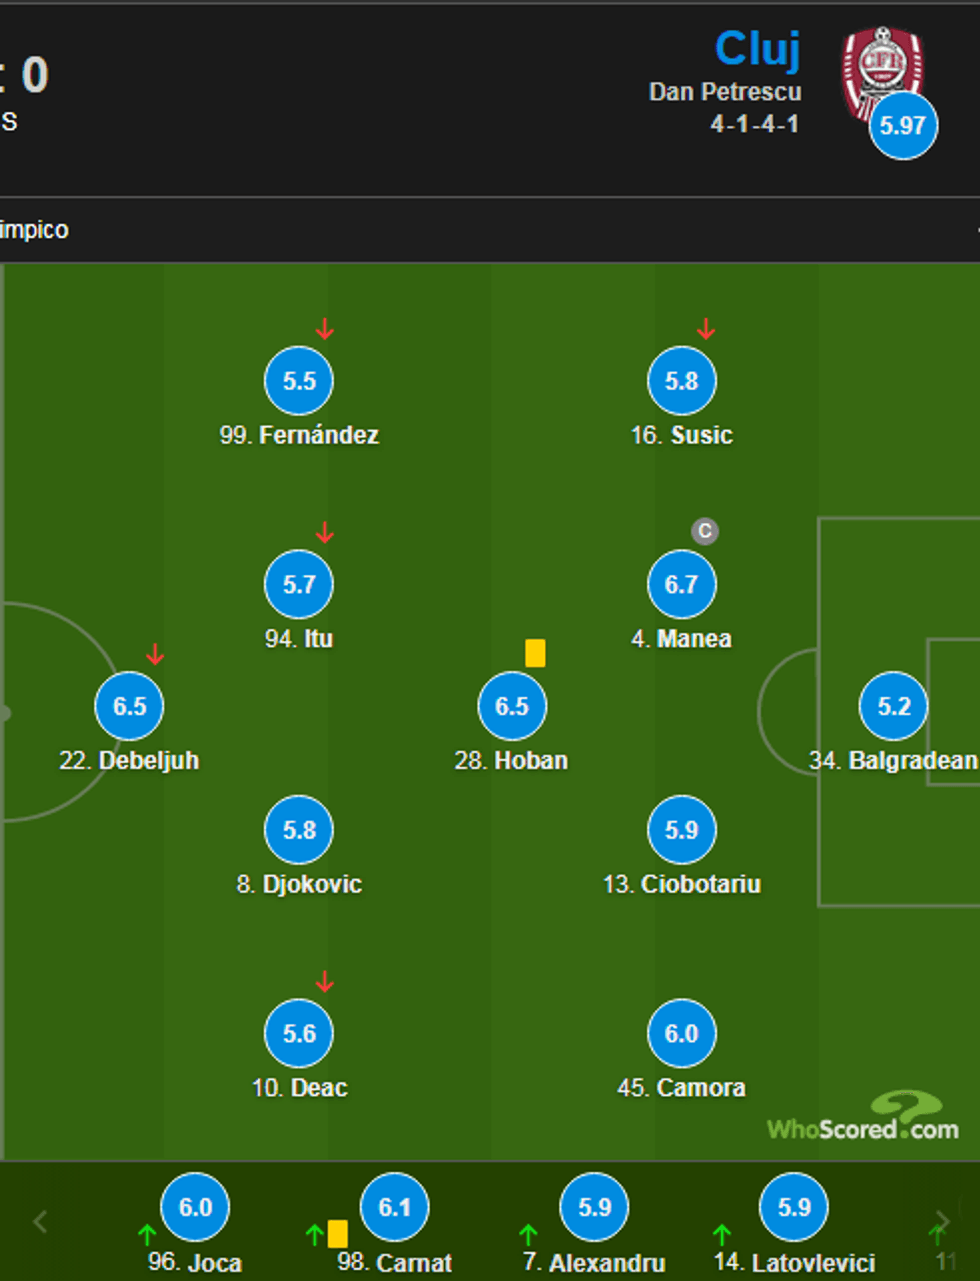Click Cluj team rating 5.97 badge
Viewport: 980px width, 1281px height.
pyautogui.click(x=903, y=126)
